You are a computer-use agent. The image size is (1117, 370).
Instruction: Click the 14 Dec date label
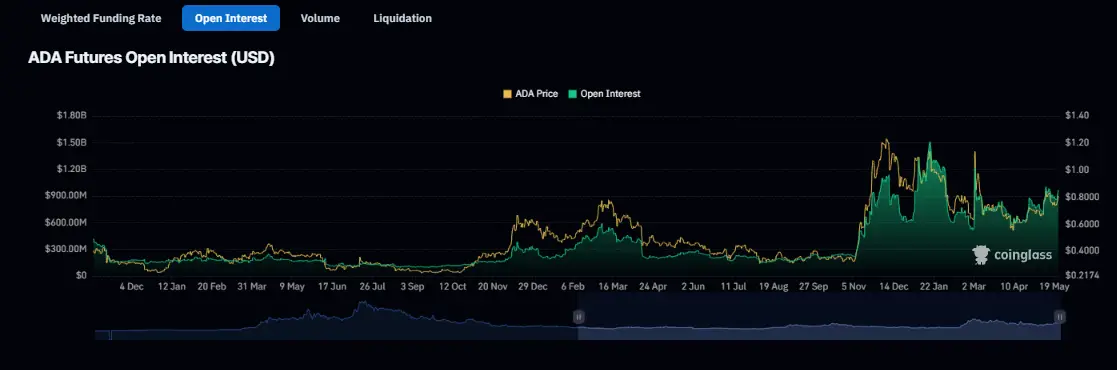pyautogui.click(x=894, y=287)
